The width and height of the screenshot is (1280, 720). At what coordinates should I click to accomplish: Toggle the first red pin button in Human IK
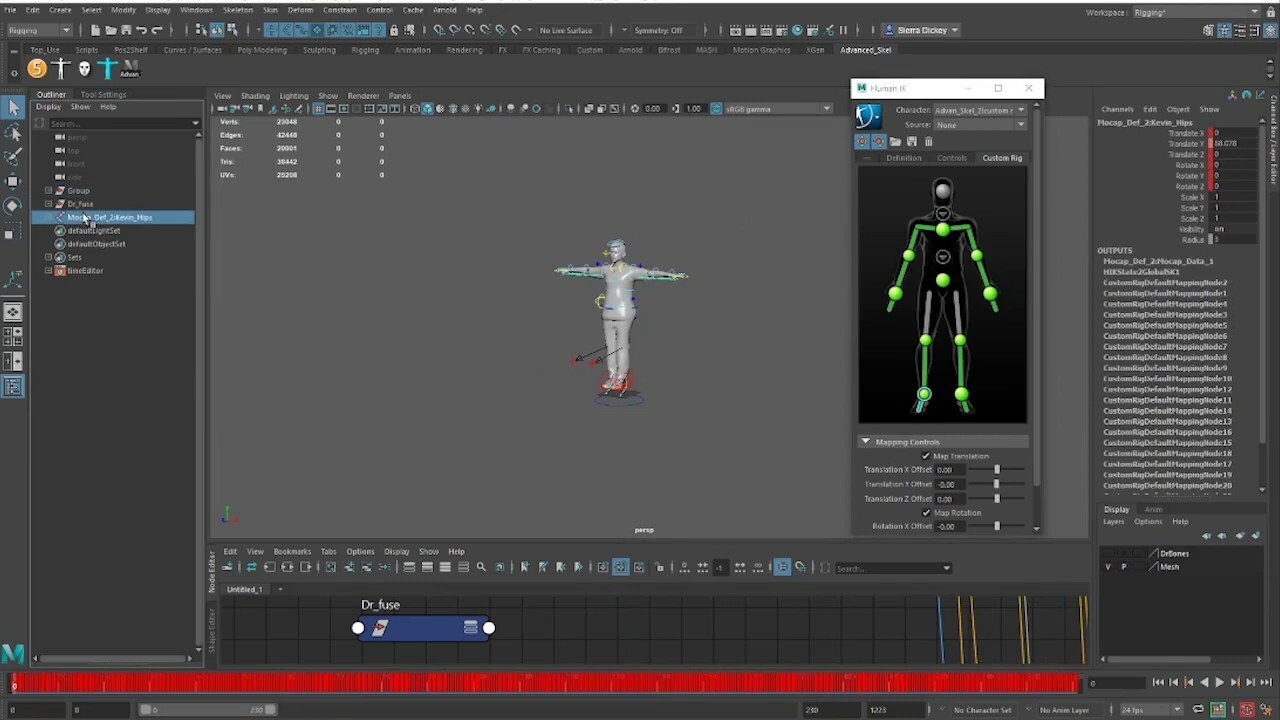[863, 142]
